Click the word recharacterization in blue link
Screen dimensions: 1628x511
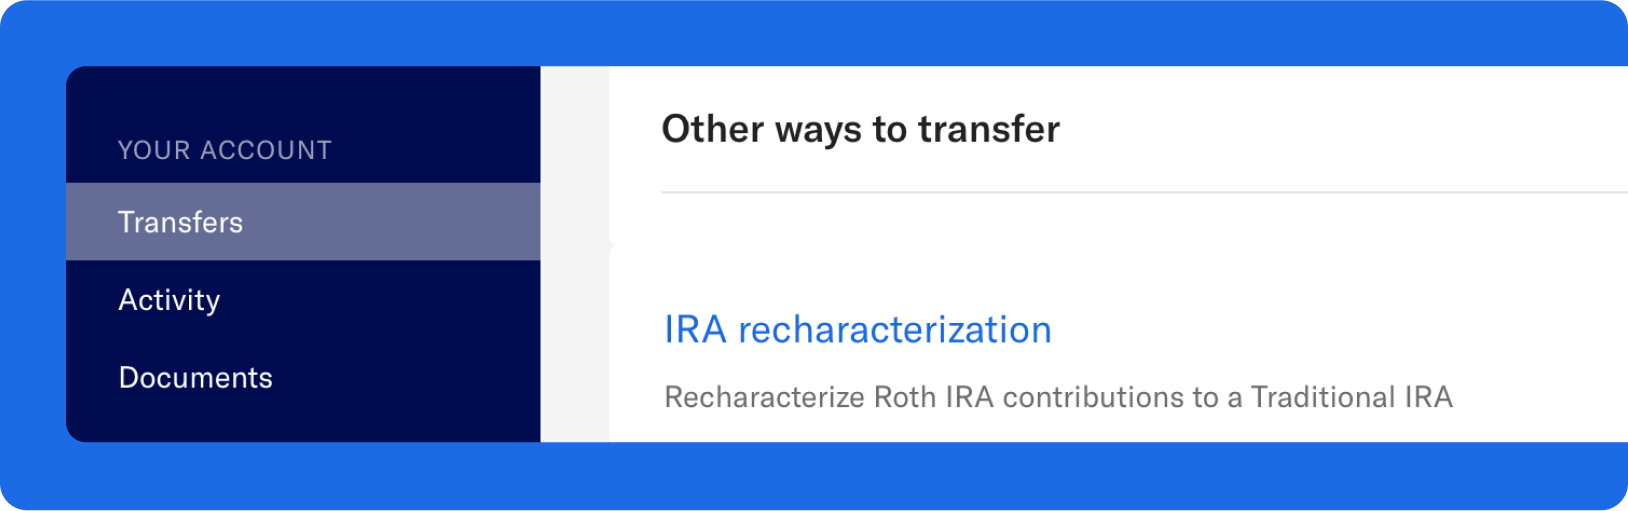pos(895,330)
